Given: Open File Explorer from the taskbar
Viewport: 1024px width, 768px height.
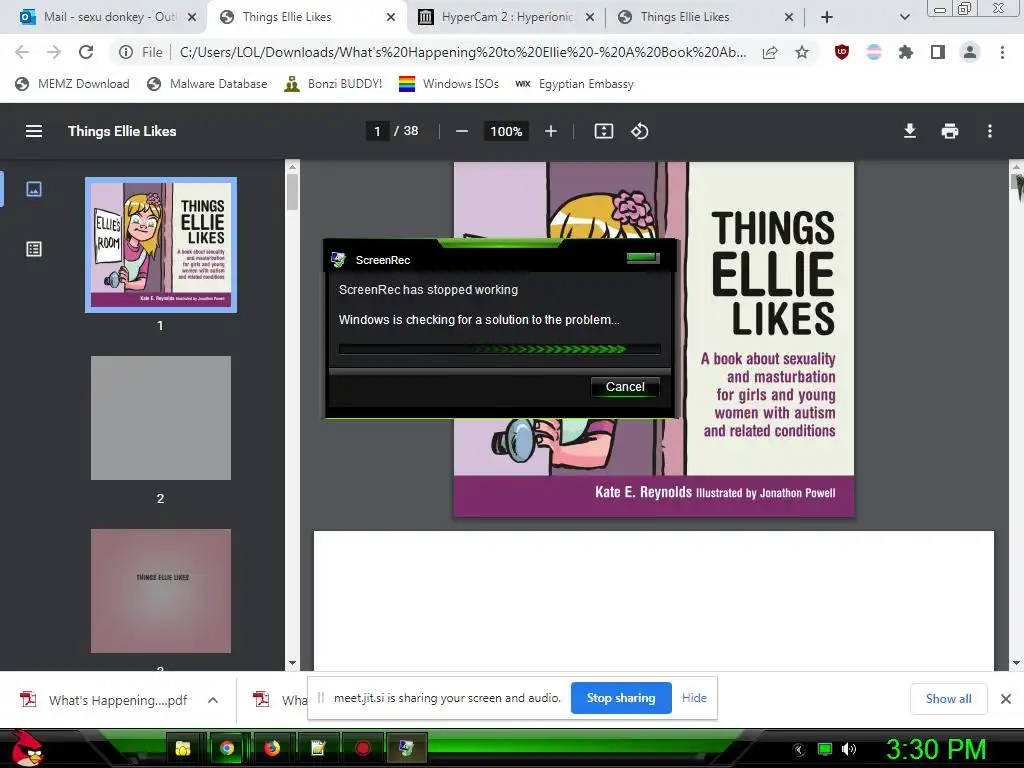Looking at the screenshot, I should point(183,748).
